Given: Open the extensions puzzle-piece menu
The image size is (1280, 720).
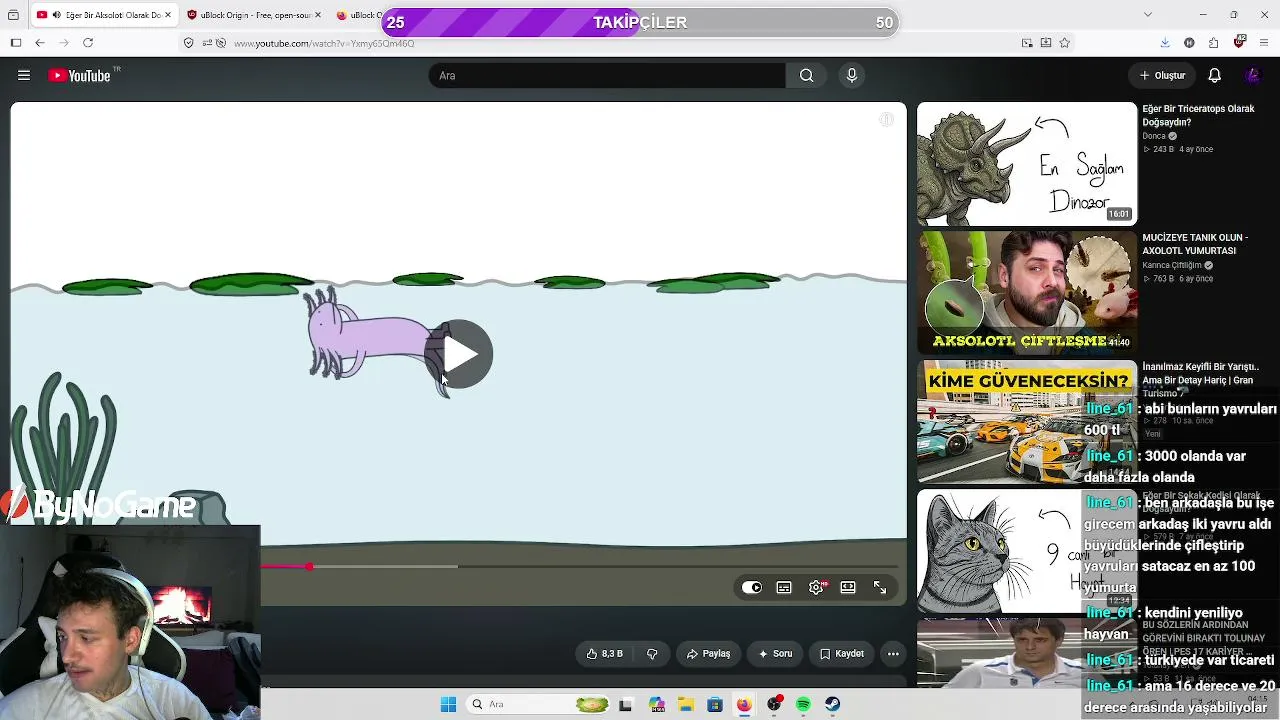Looking at the screenshot, I should point(1214,43).
